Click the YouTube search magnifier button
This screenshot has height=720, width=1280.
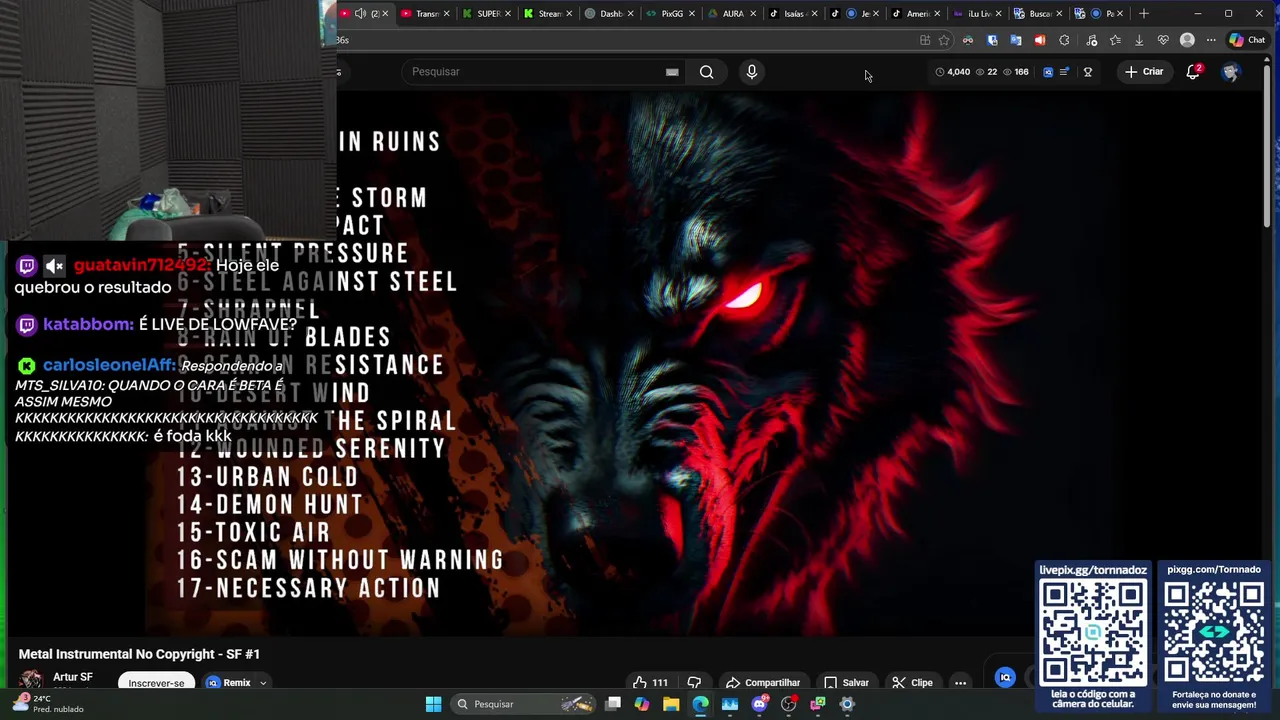click(706, 72)
